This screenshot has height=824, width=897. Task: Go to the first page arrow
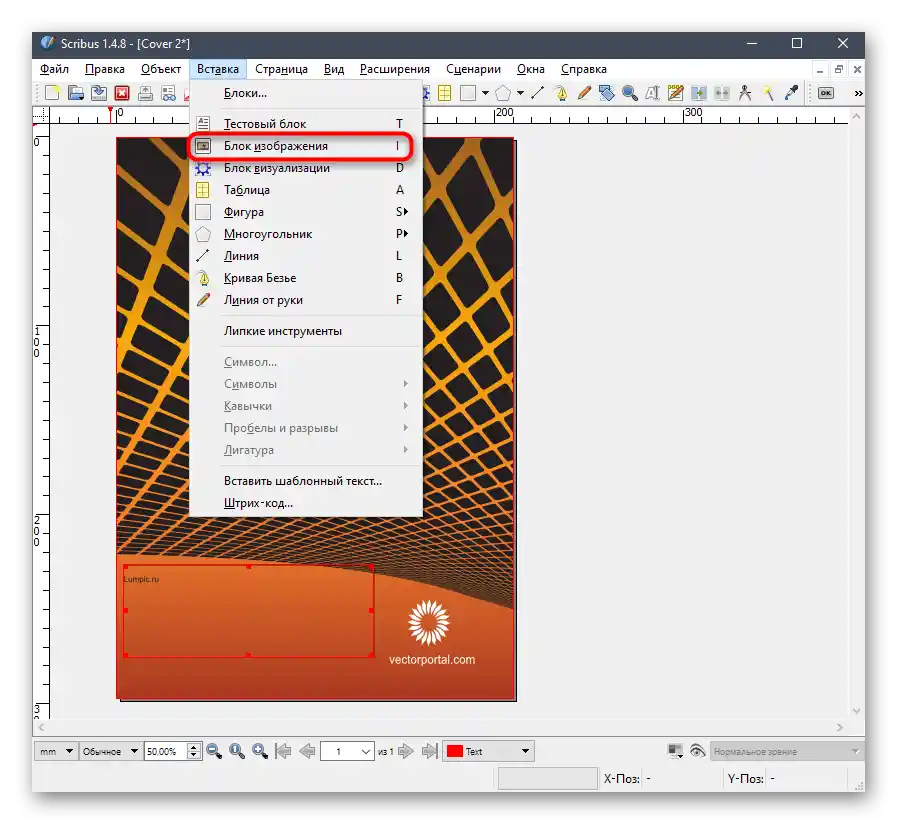point(283,751)
